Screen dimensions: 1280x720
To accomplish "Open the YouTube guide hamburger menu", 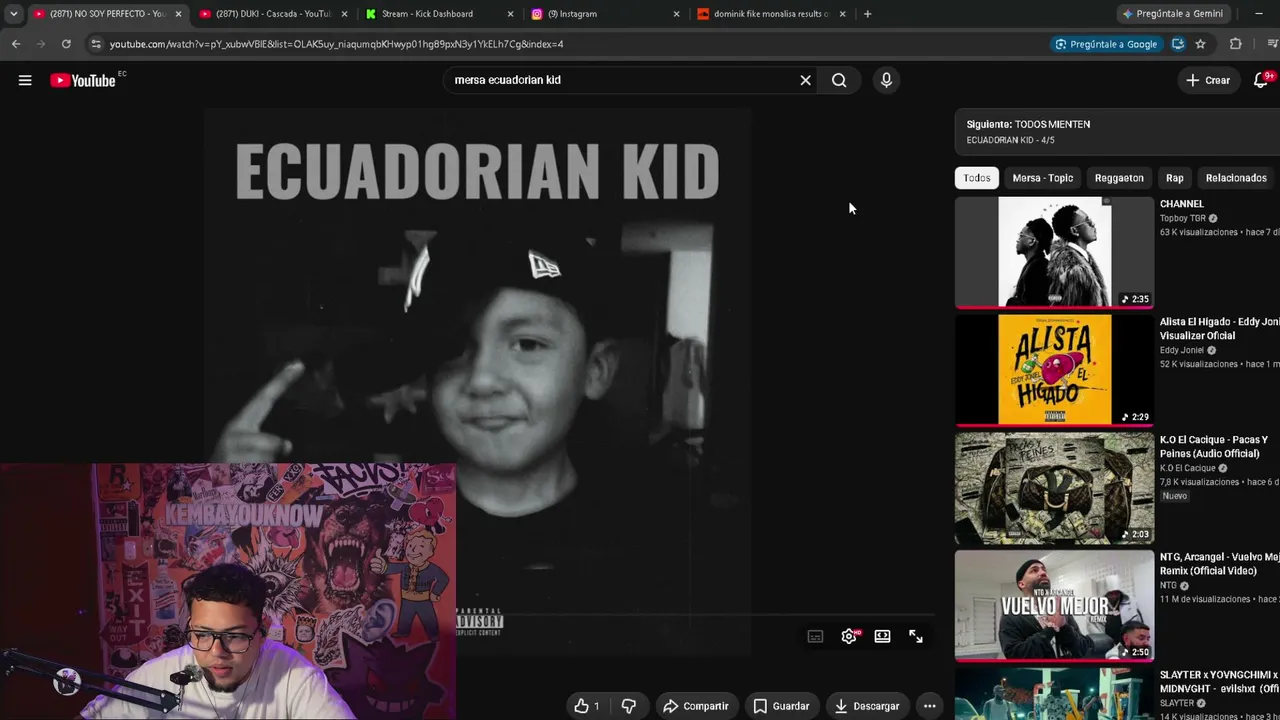I will point(25,80).
